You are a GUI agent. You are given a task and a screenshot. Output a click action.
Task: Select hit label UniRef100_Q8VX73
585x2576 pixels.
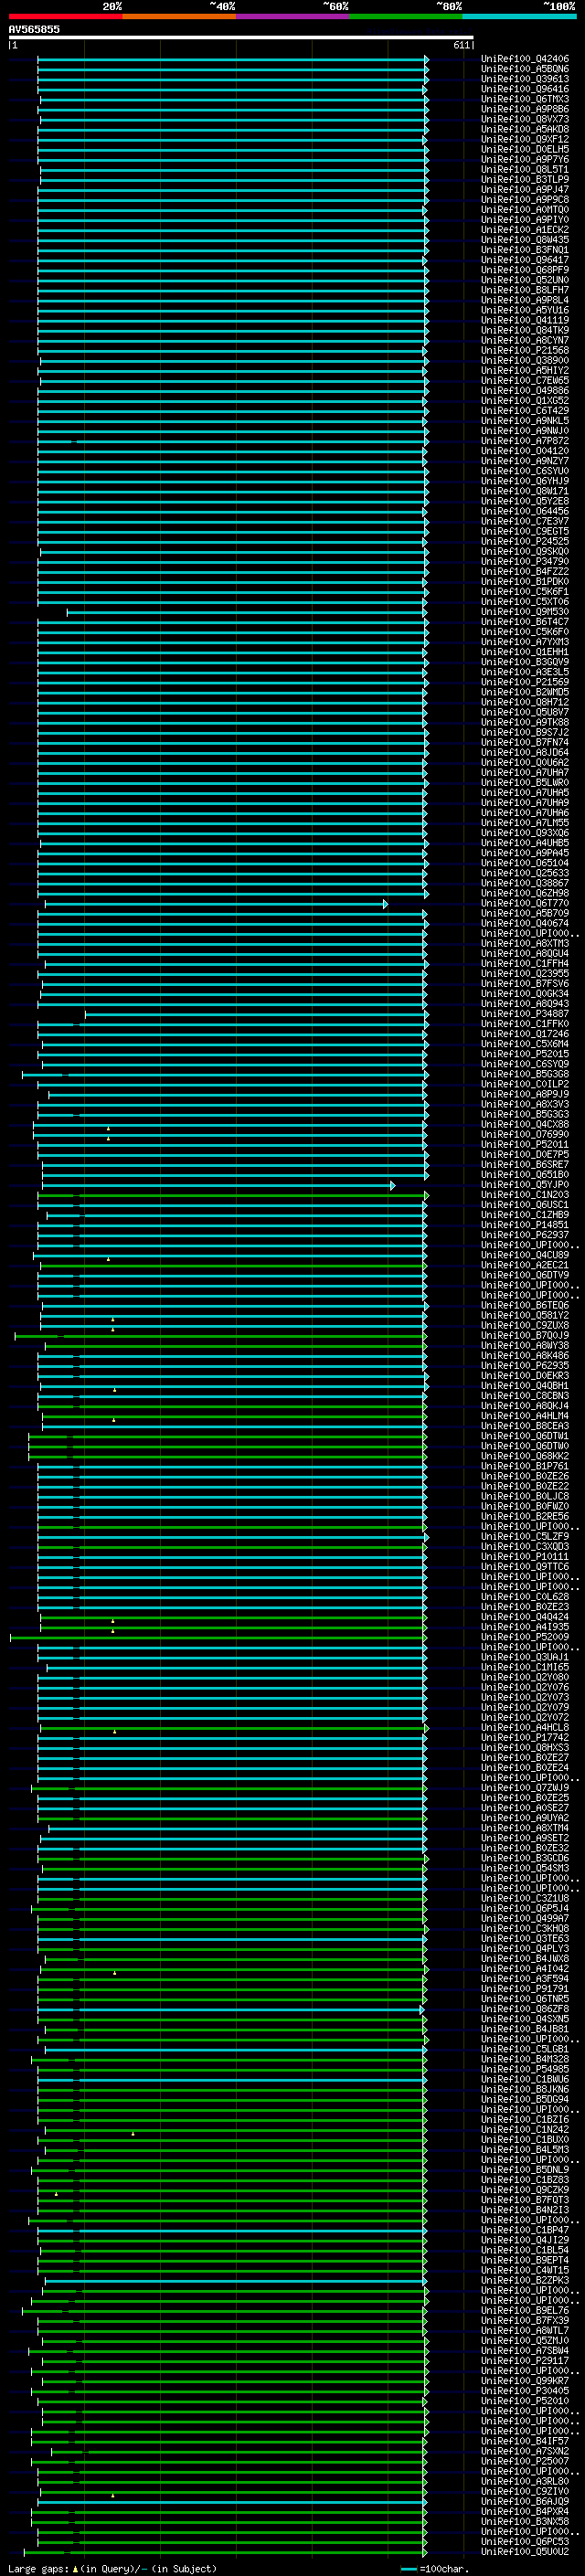tap(525, 119)
